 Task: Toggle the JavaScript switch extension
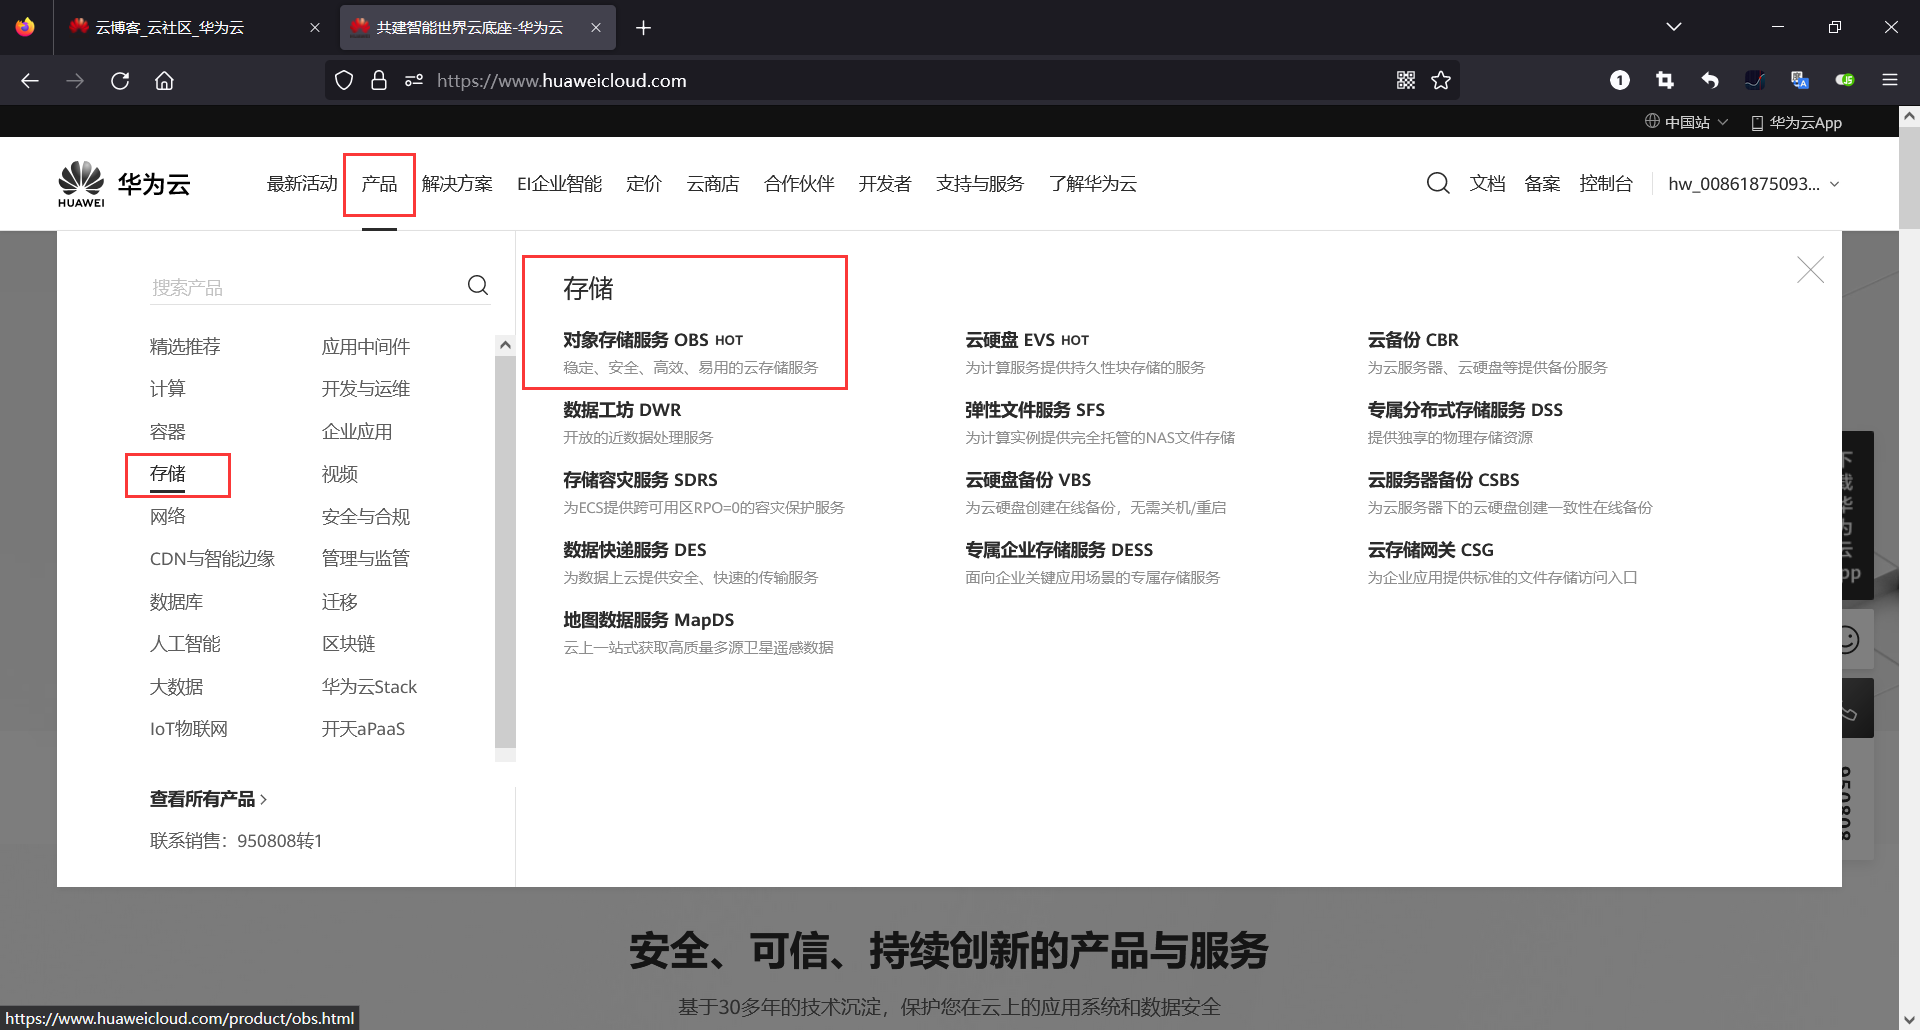tap(1845, 80)
